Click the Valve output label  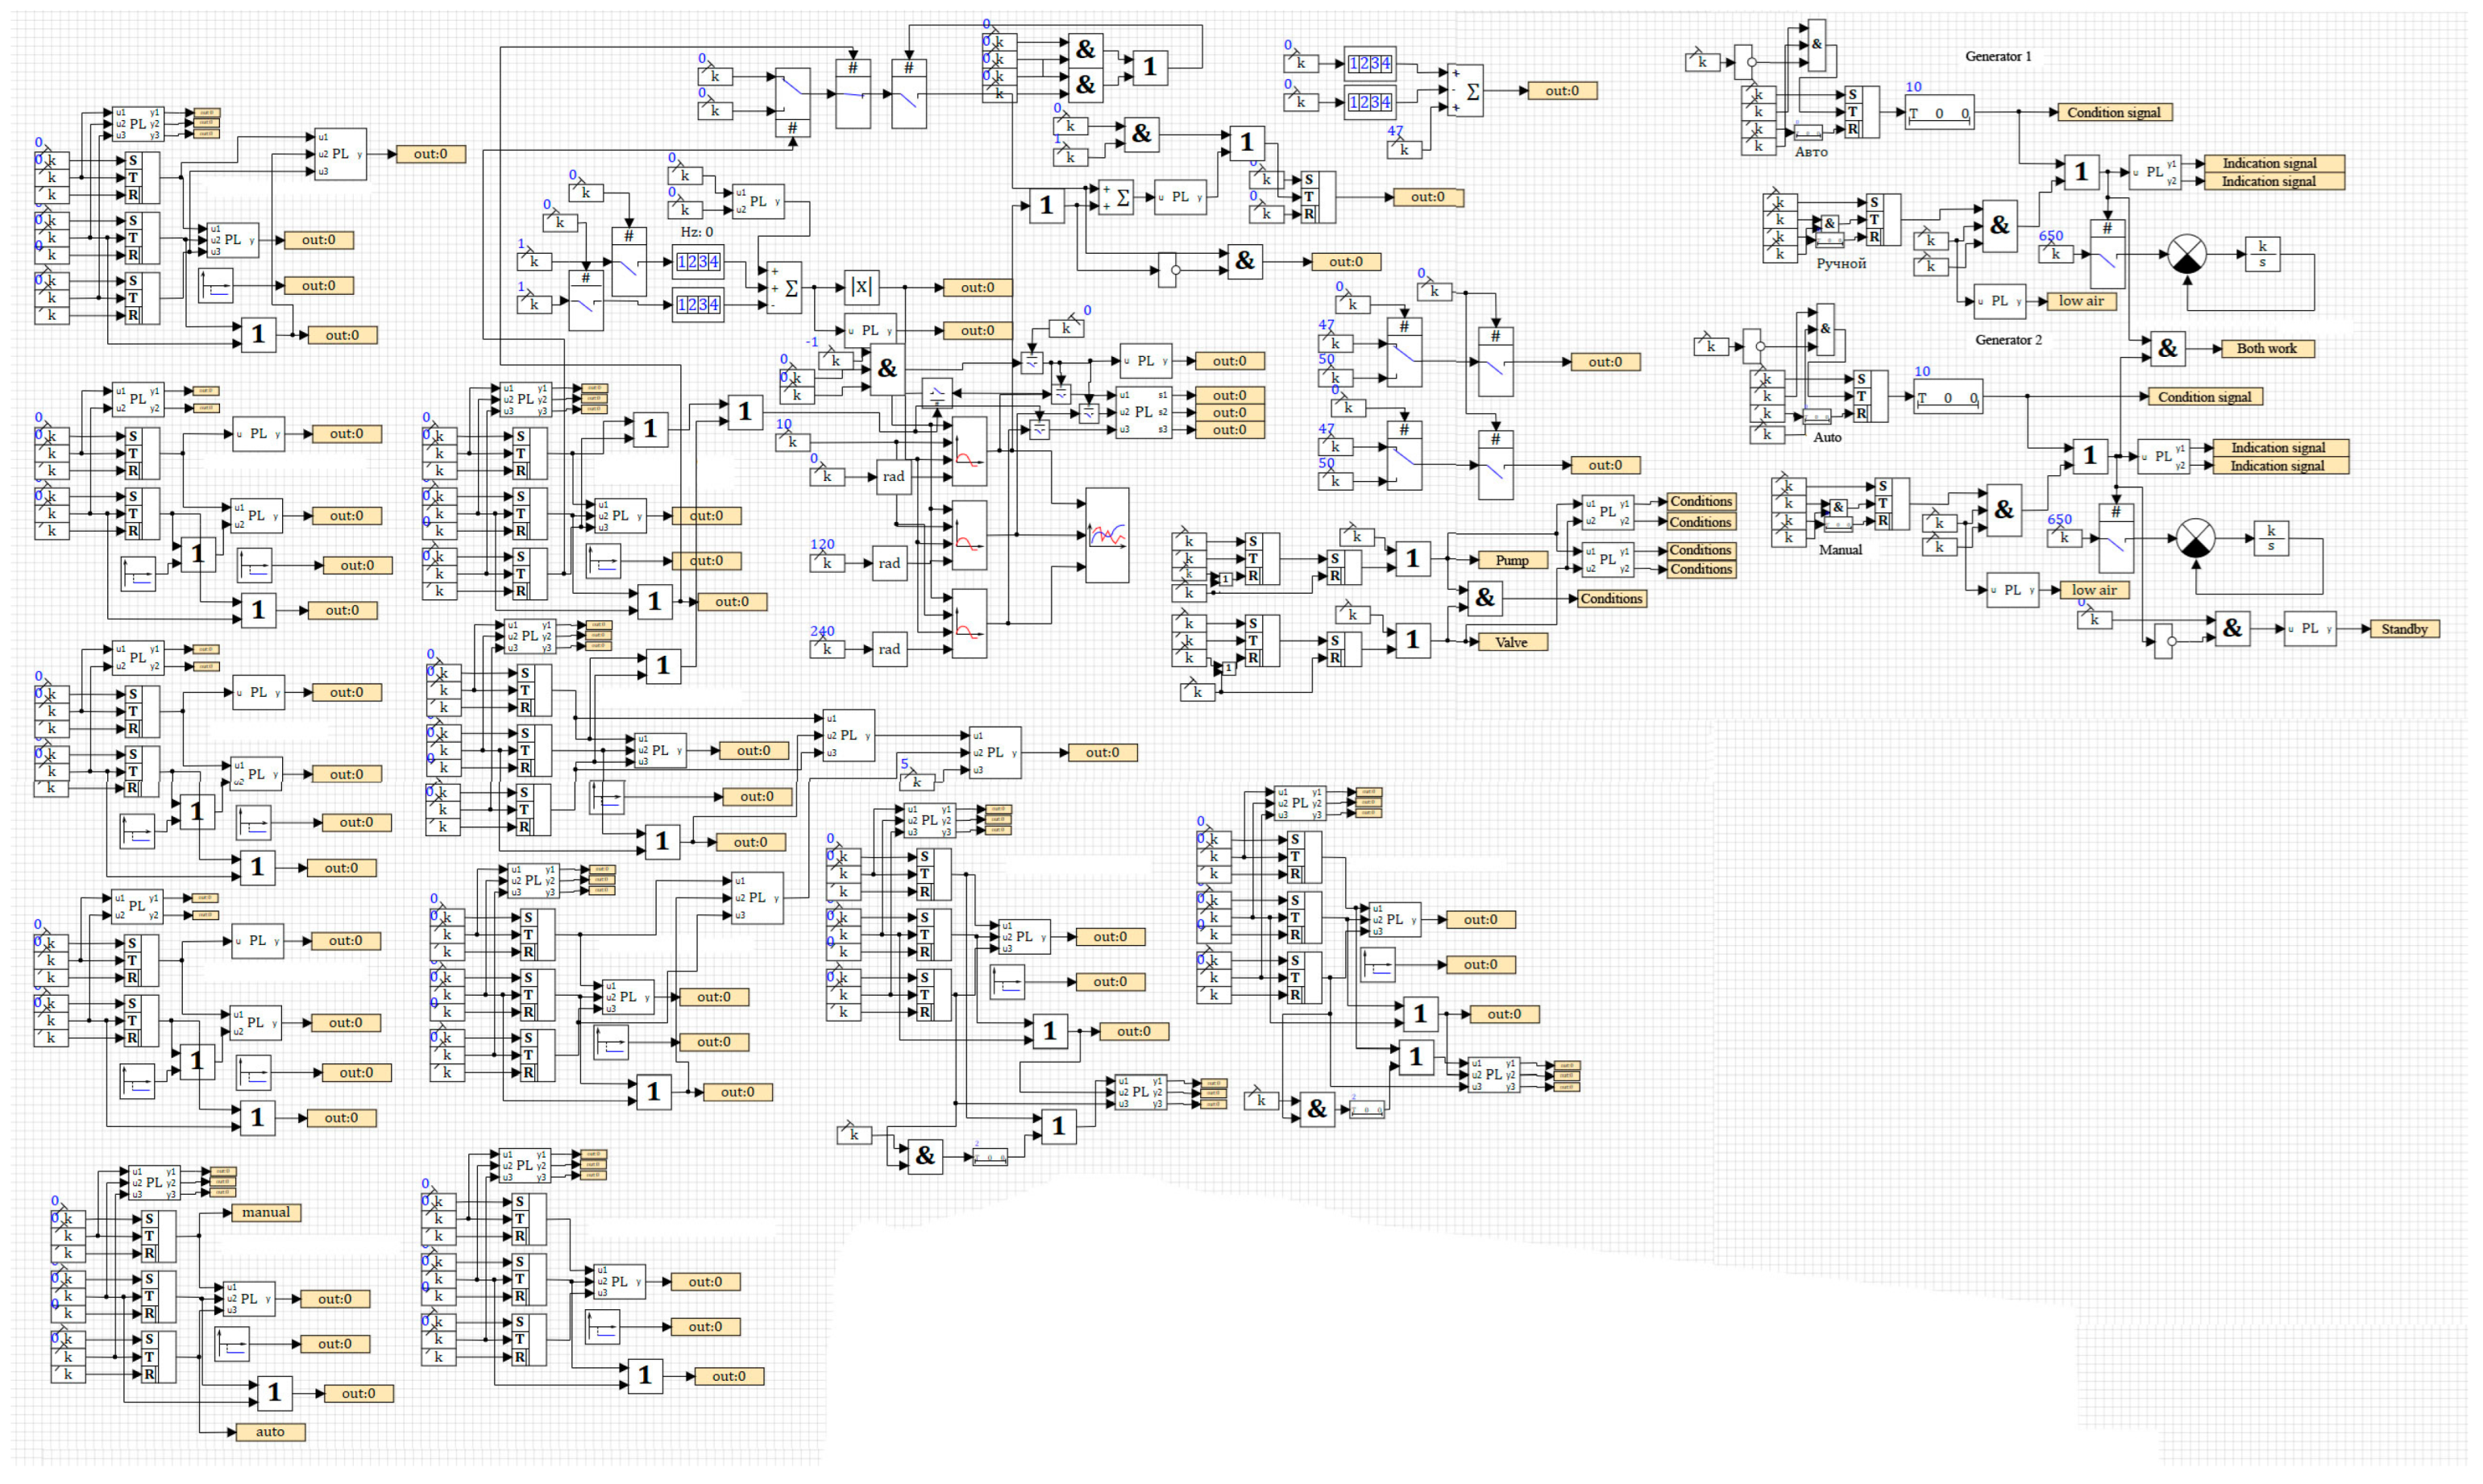(1511, 642)
